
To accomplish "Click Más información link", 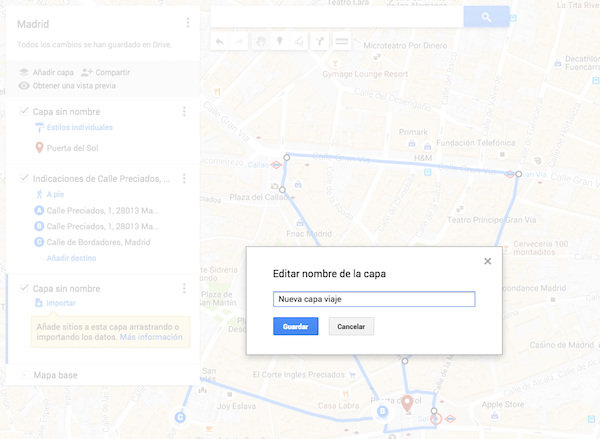I will pyautogui.click(x=151, y=337).
